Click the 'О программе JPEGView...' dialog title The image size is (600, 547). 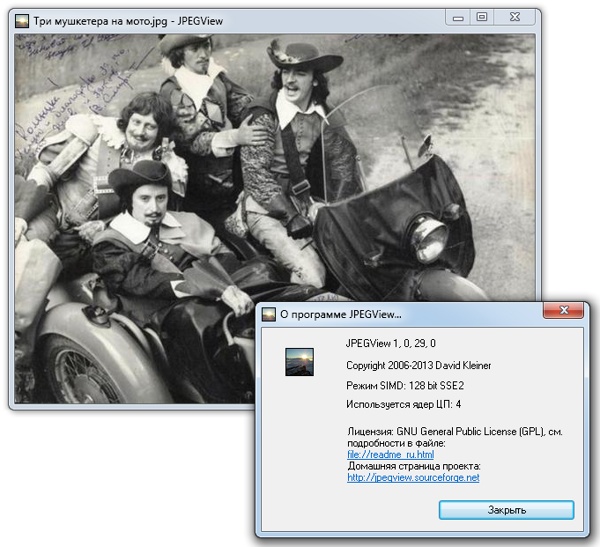[x=341, y=314]
